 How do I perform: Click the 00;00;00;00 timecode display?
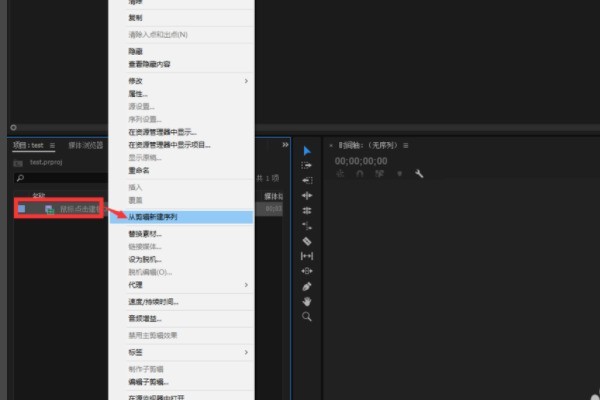tap(362, 160)
